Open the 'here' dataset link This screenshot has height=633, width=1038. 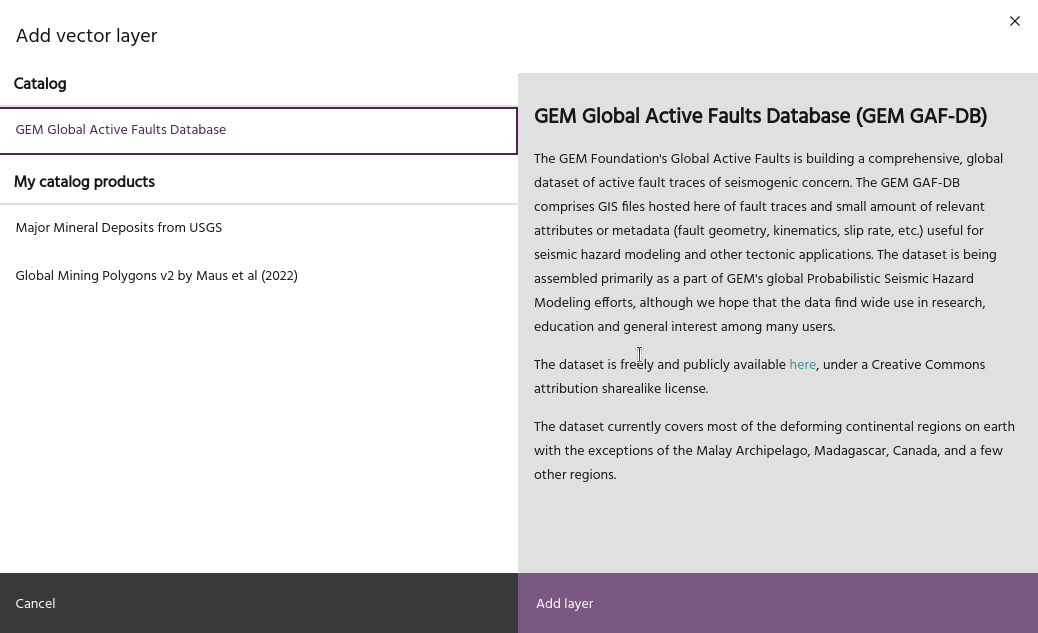click(802, 365)
